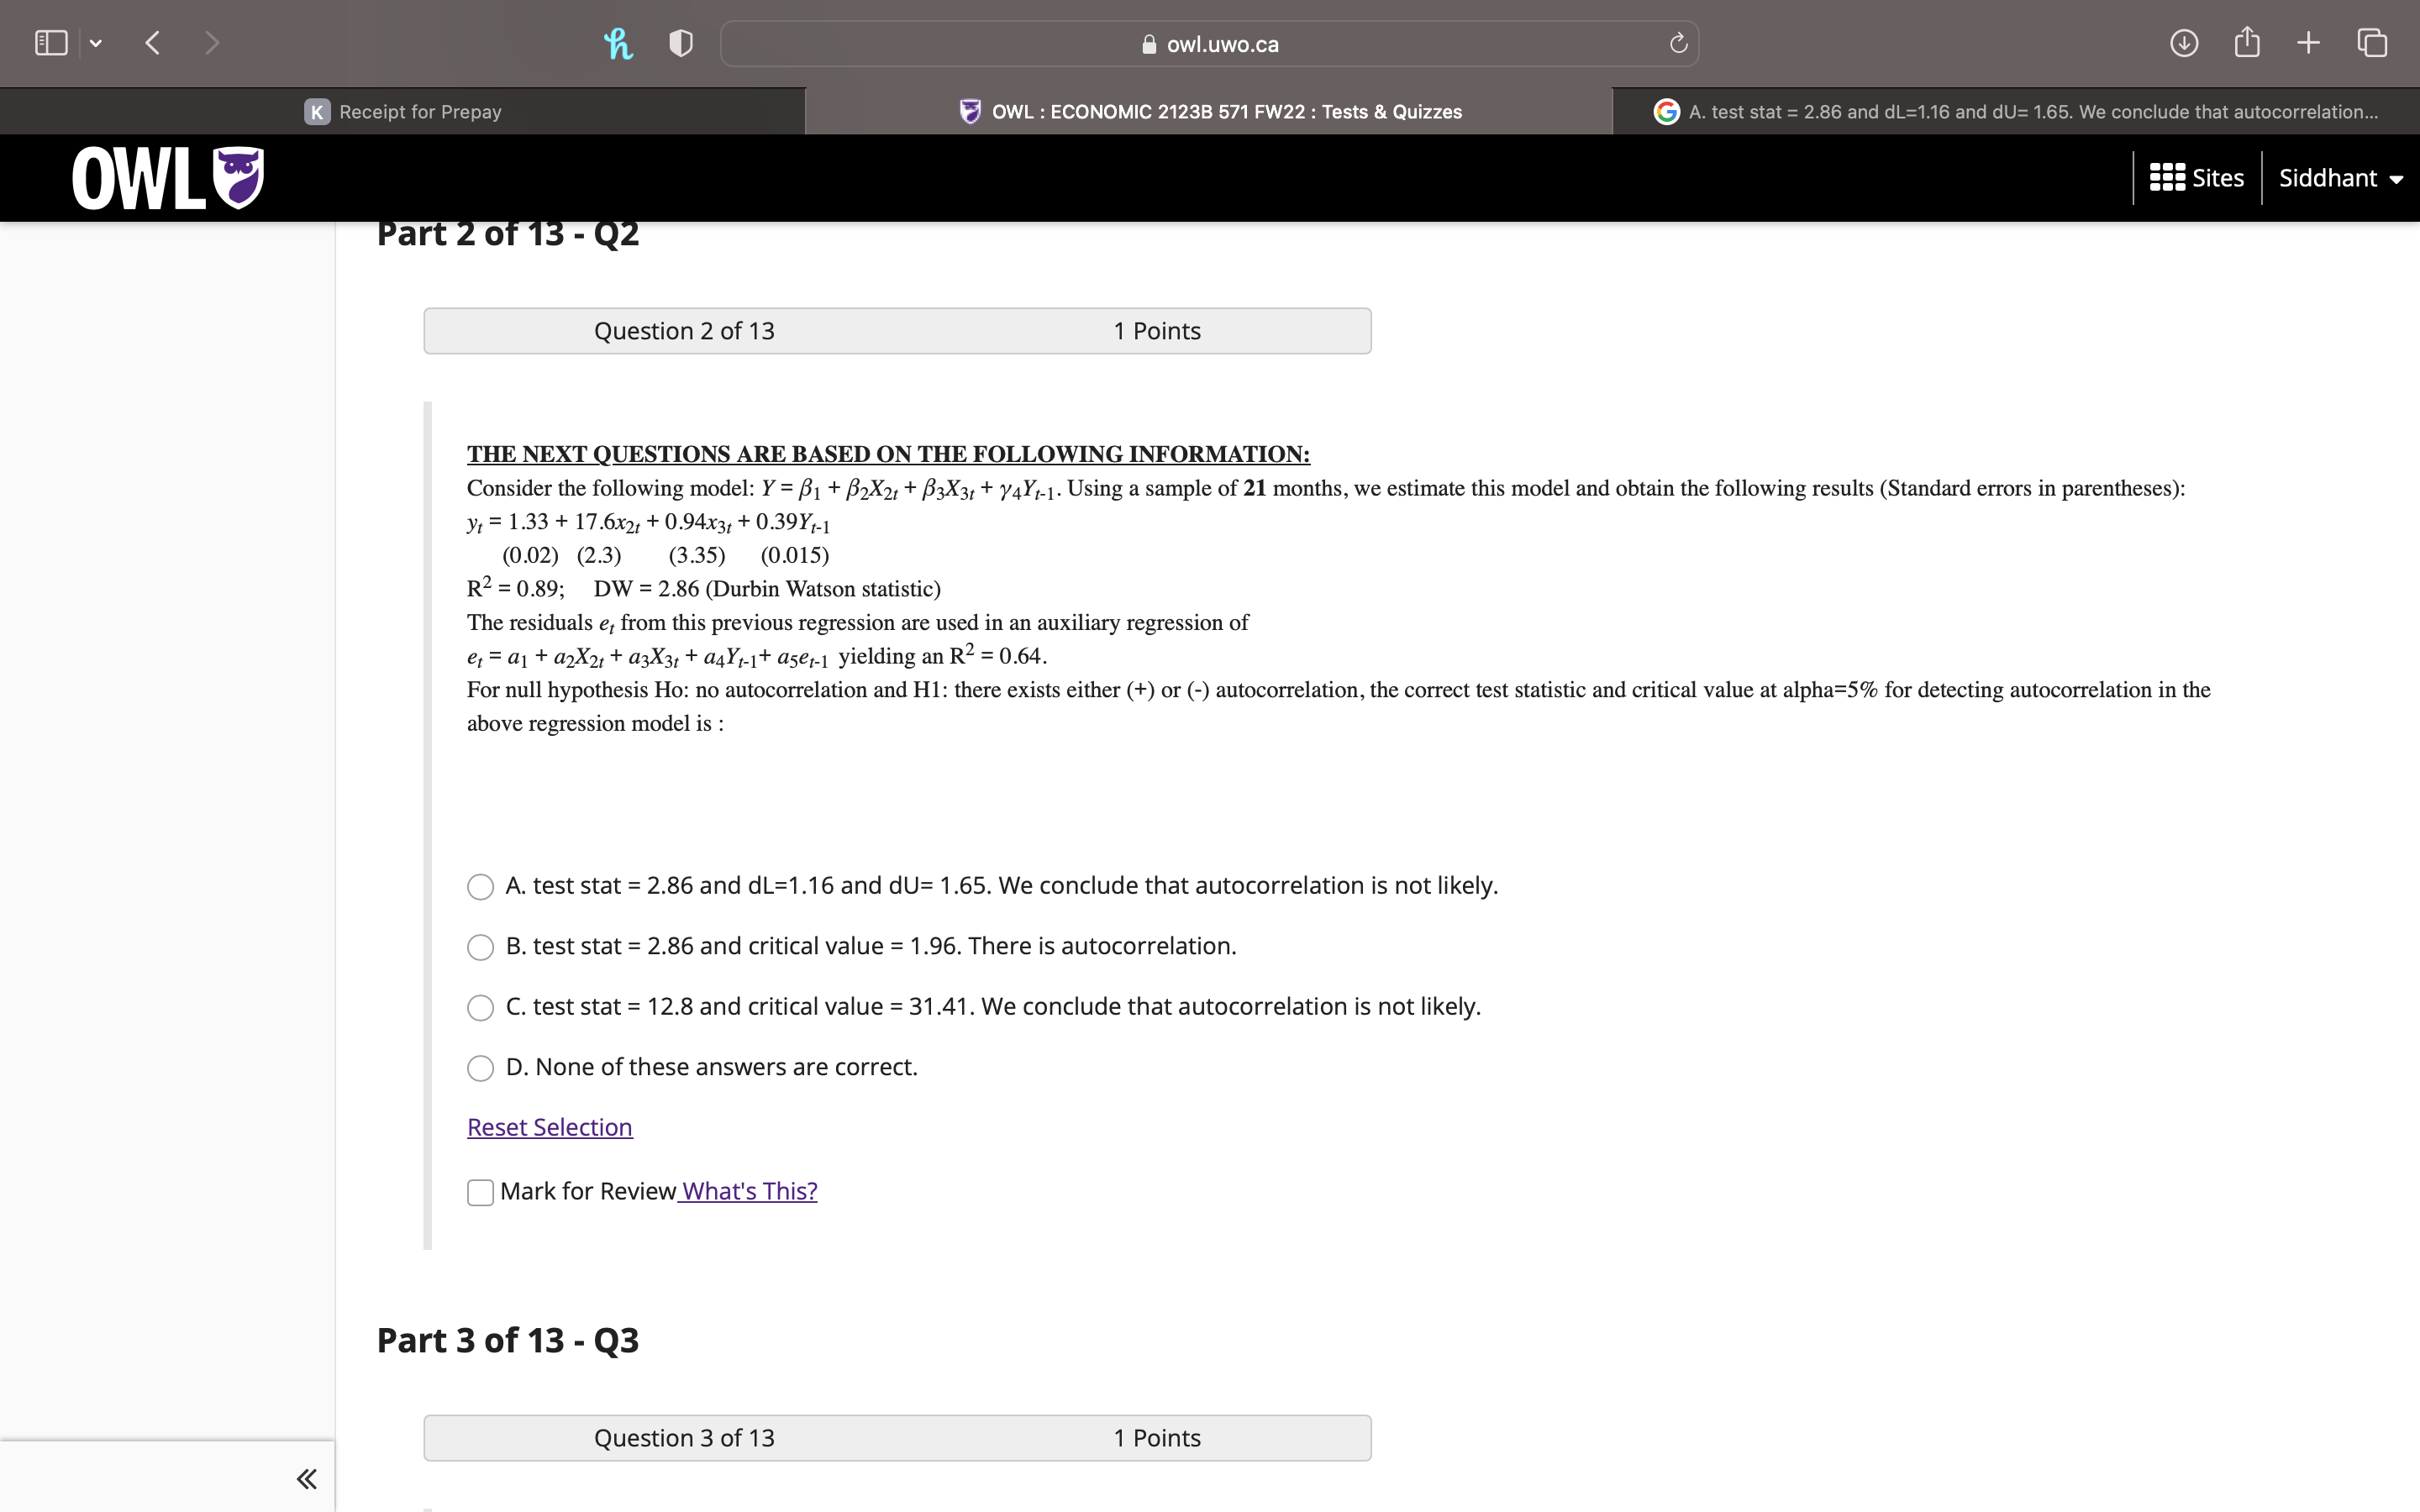Check the Mark for Review checkbox
The image size is (2420, 1512).
coord(481,1192)
